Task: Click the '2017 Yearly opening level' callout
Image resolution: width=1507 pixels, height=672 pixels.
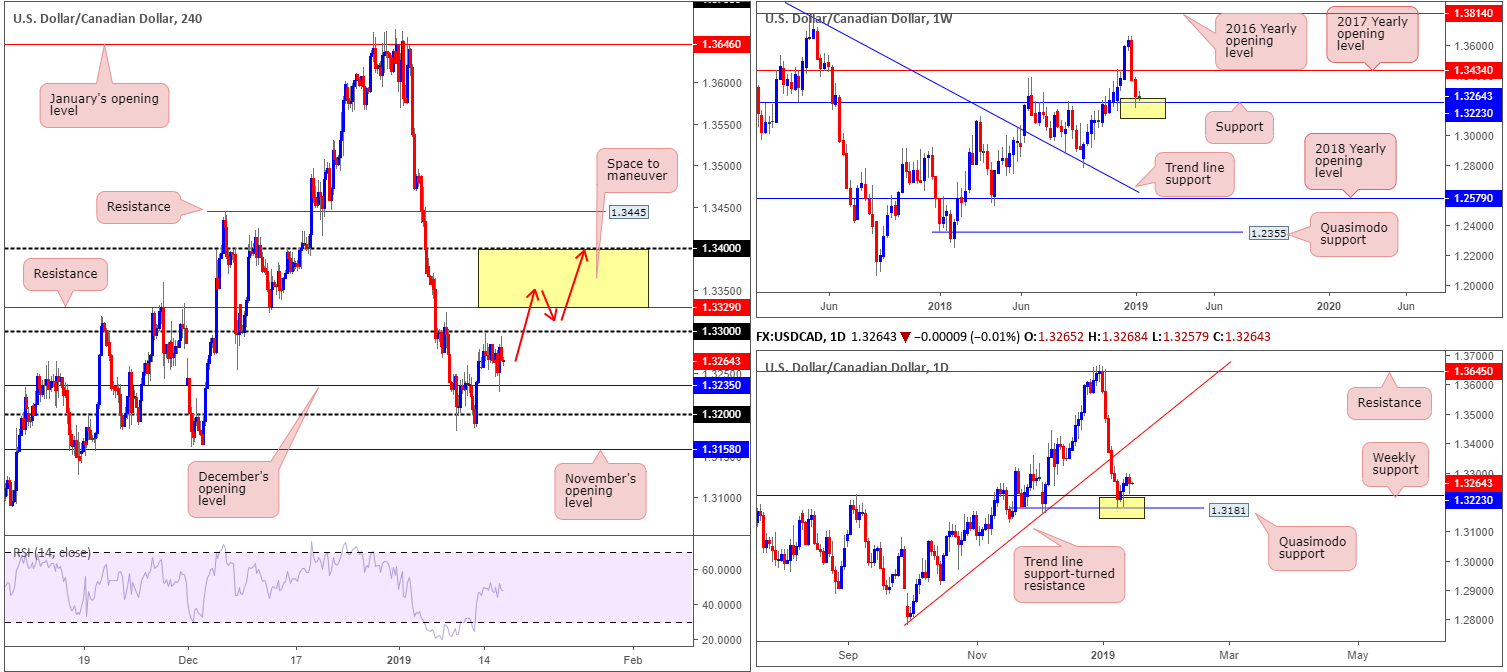Action: (1372, 35)
